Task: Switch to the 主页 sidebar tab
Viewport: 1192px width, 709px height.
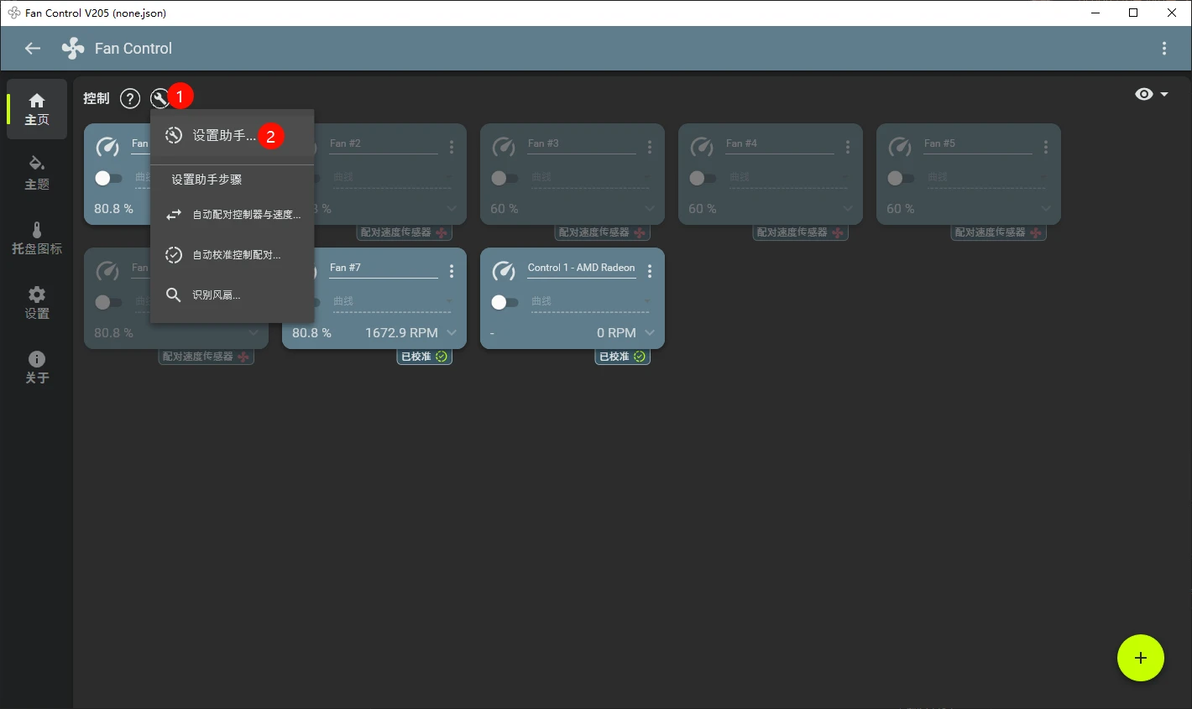Action: (x=36, y=109)
